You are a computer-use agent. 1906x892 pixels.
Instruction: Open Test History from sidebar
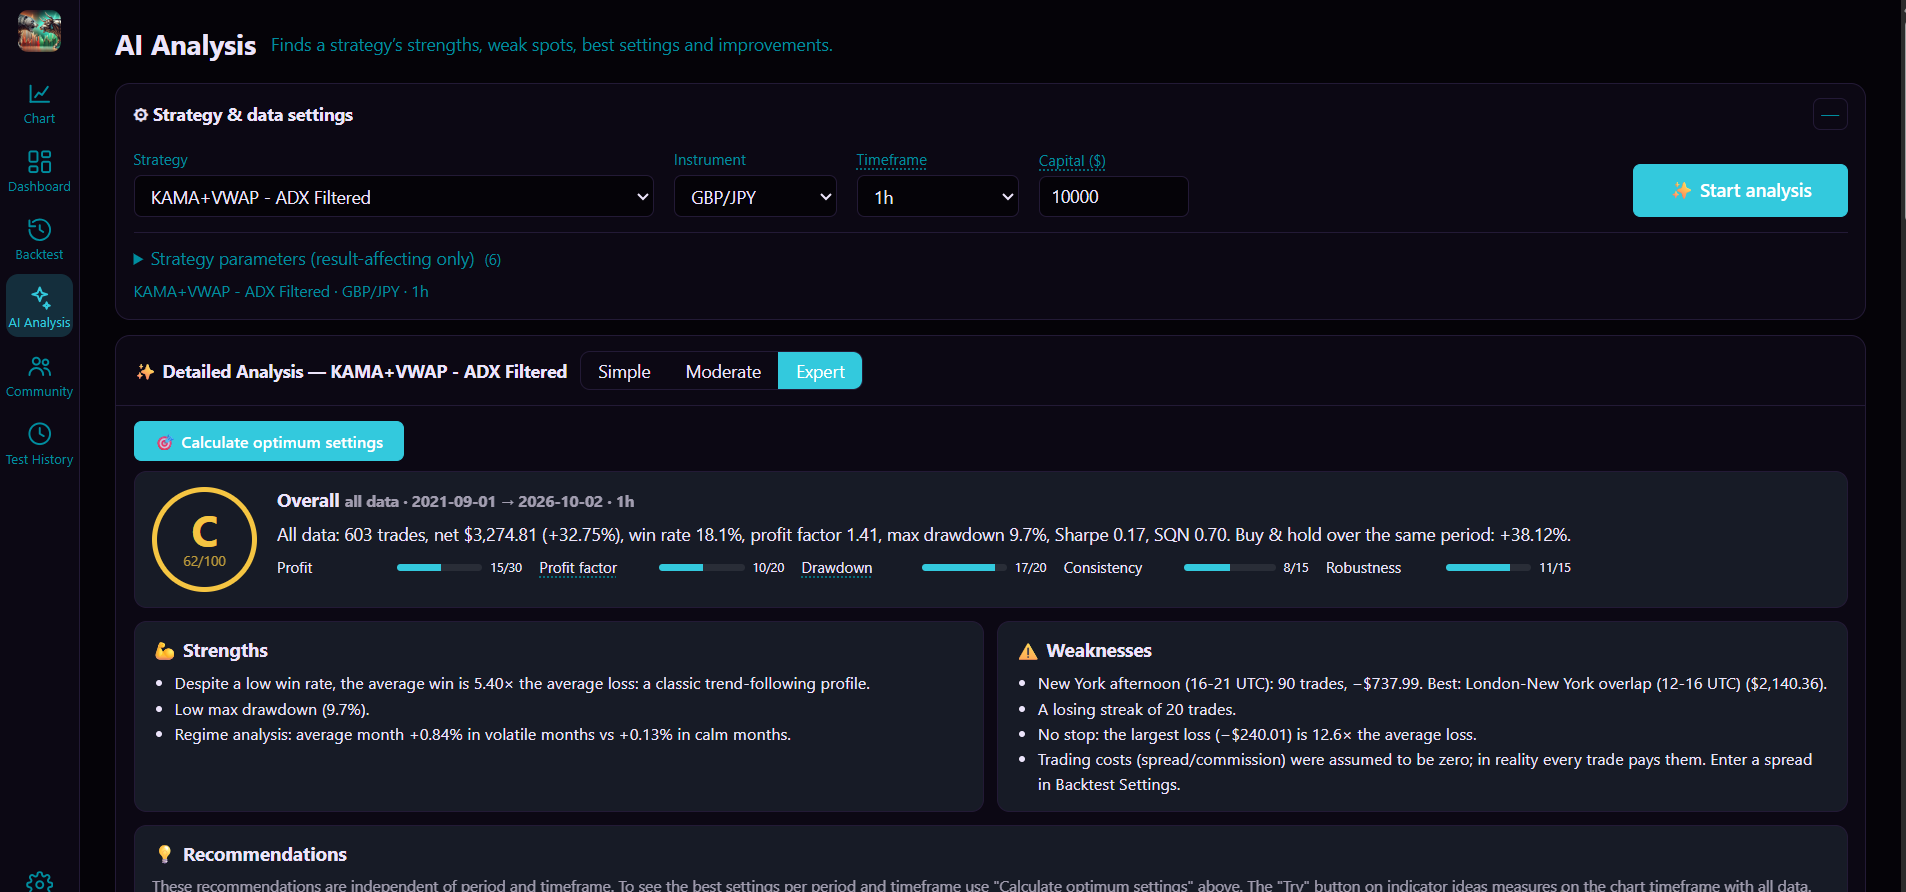click(x=39, y=445)
